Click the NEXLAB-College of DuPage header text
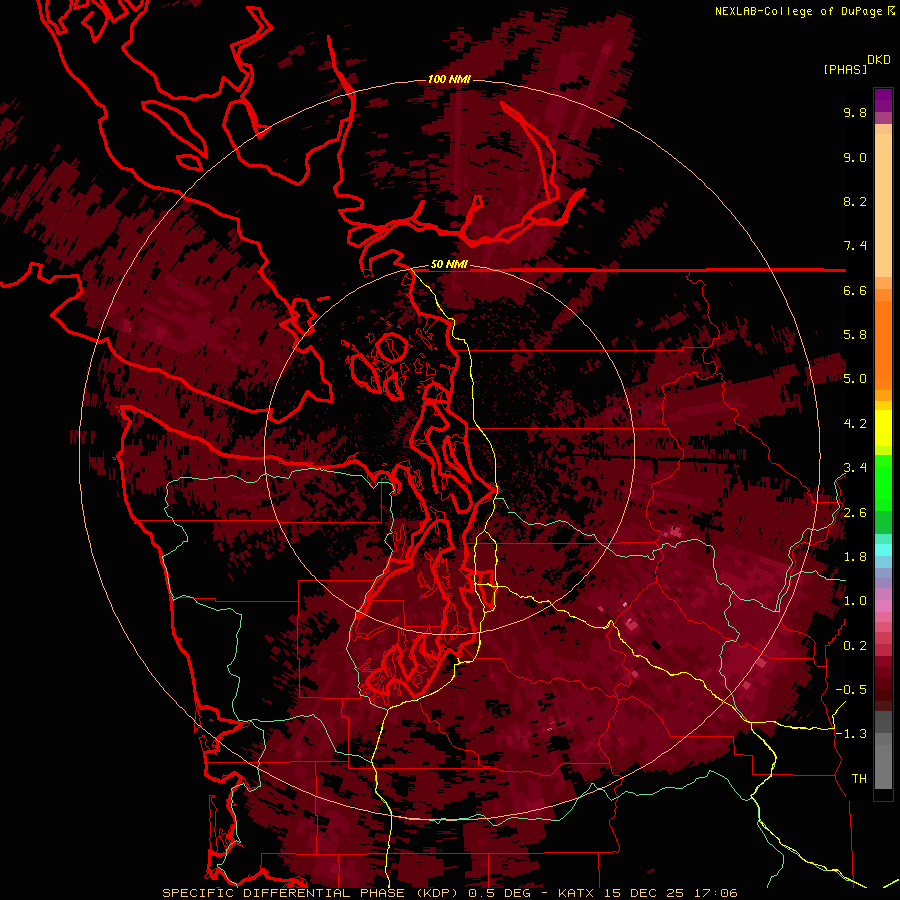900x900 pixels. tap(798, 11)
